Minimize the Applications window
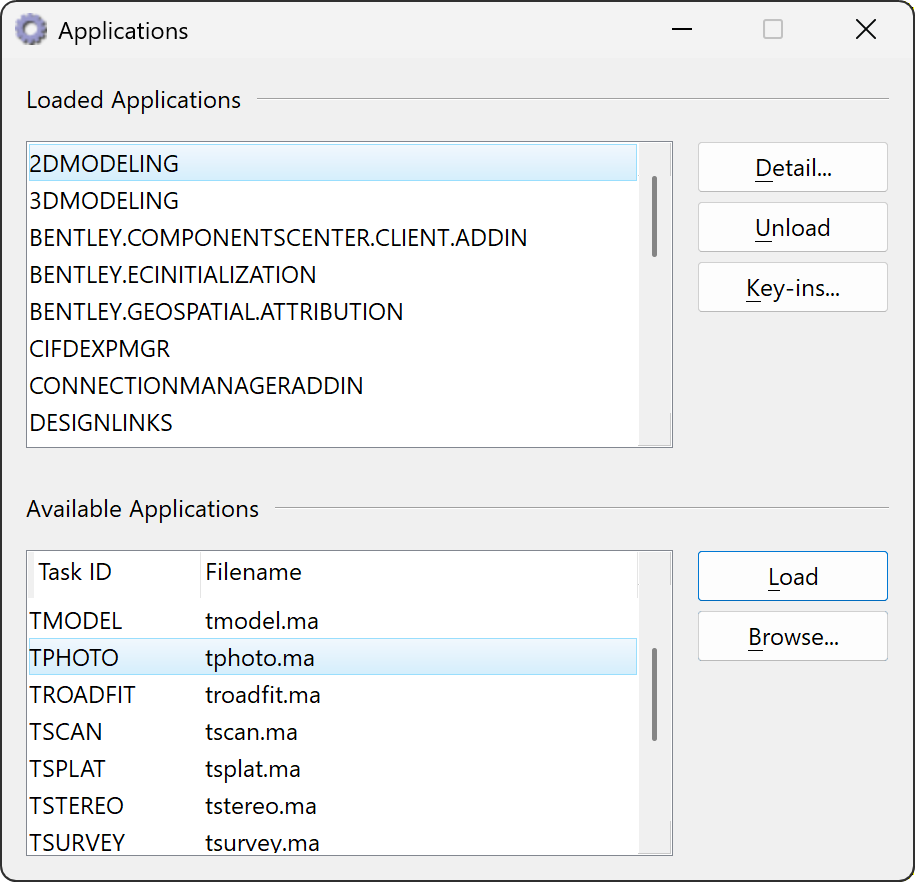Viewport: 915px width, 882px height. [x=682, y=29]
